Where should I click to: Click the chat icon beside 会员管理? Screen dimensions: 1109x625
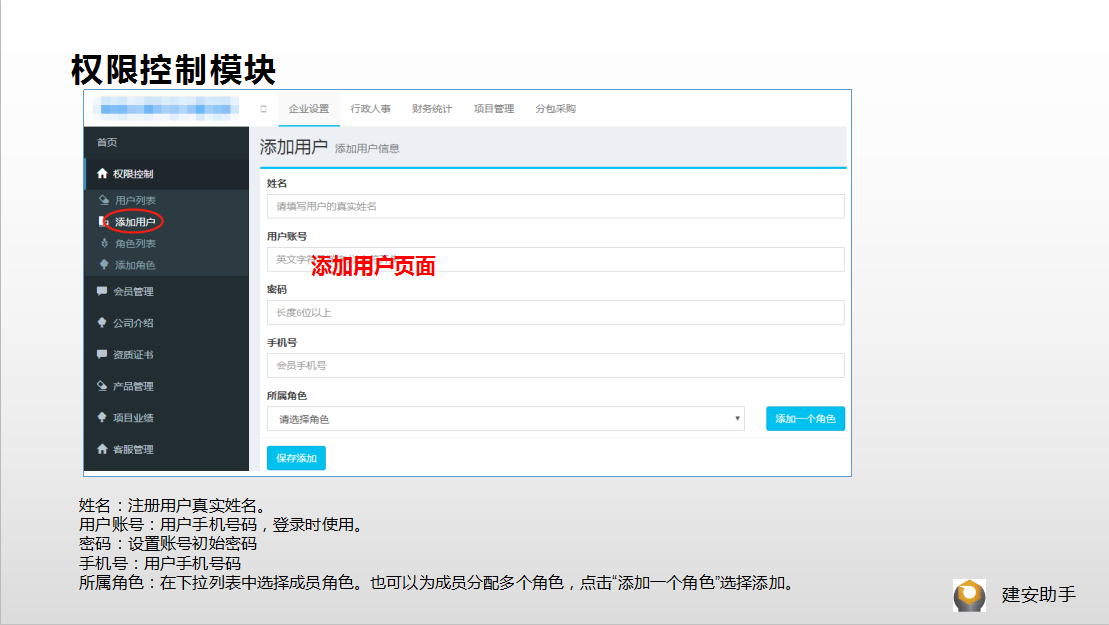click(x=102, y=291)
